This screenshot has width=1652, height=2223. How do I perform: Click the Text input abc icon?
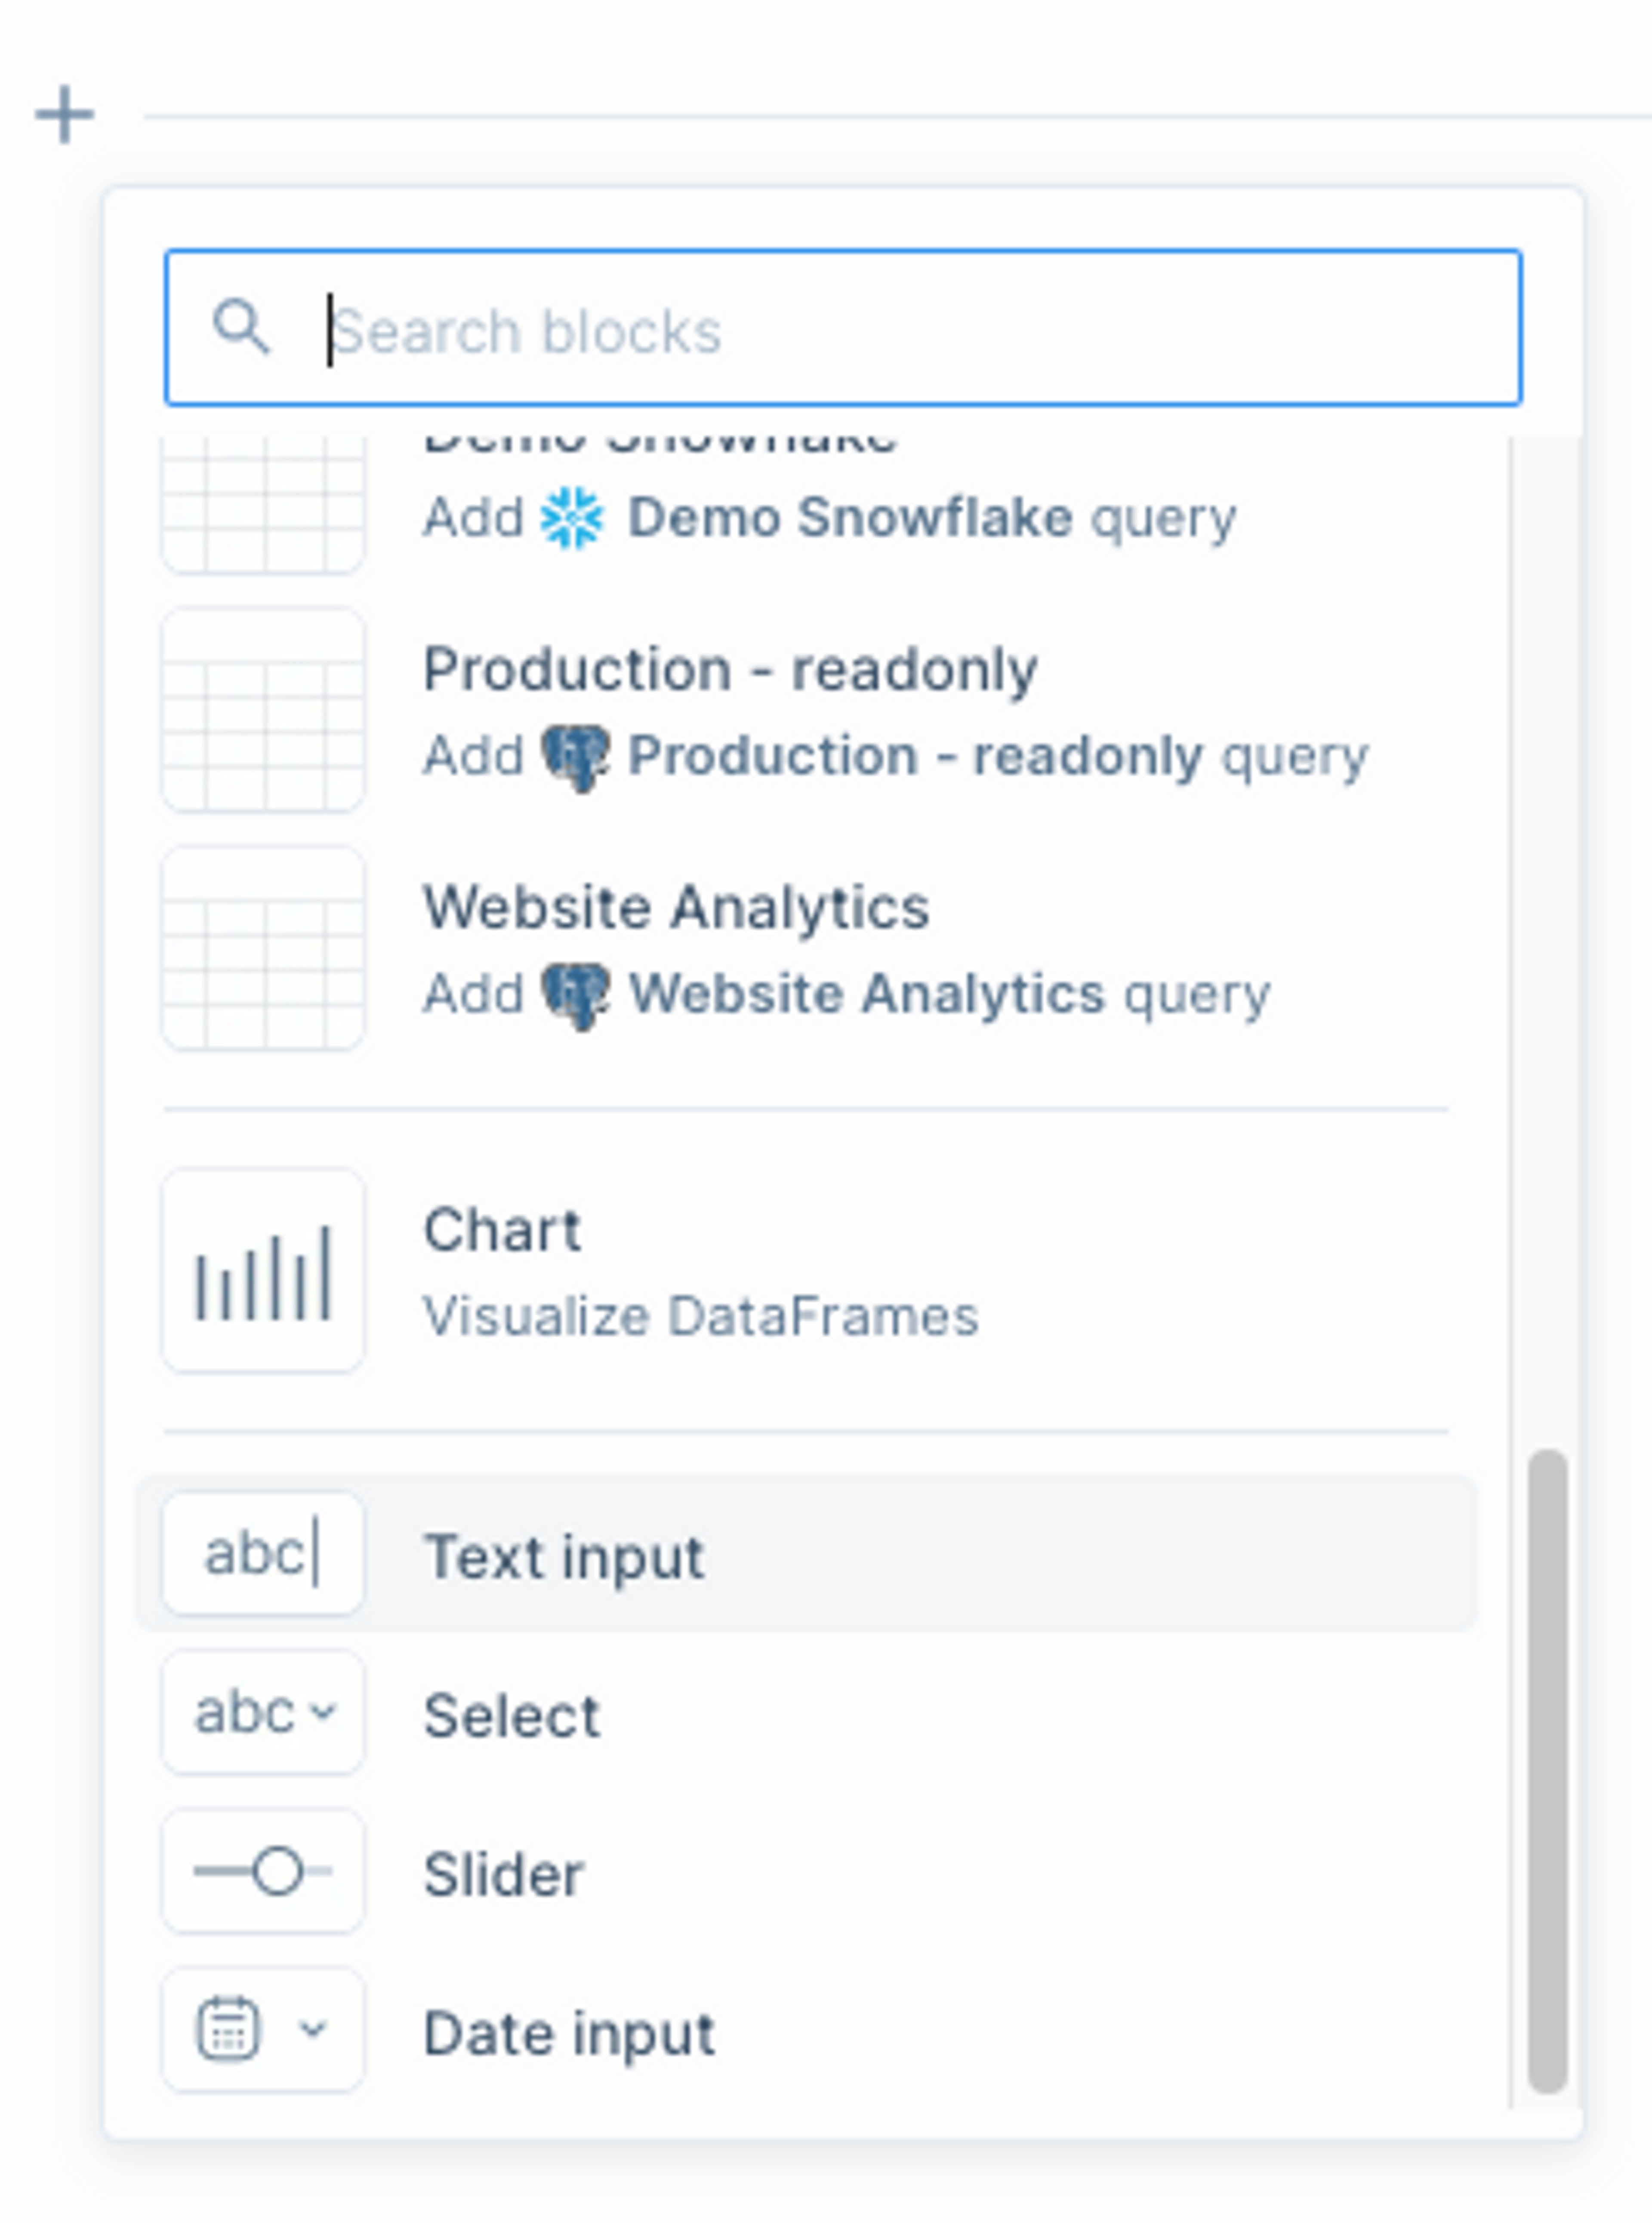pos(263,1554)
